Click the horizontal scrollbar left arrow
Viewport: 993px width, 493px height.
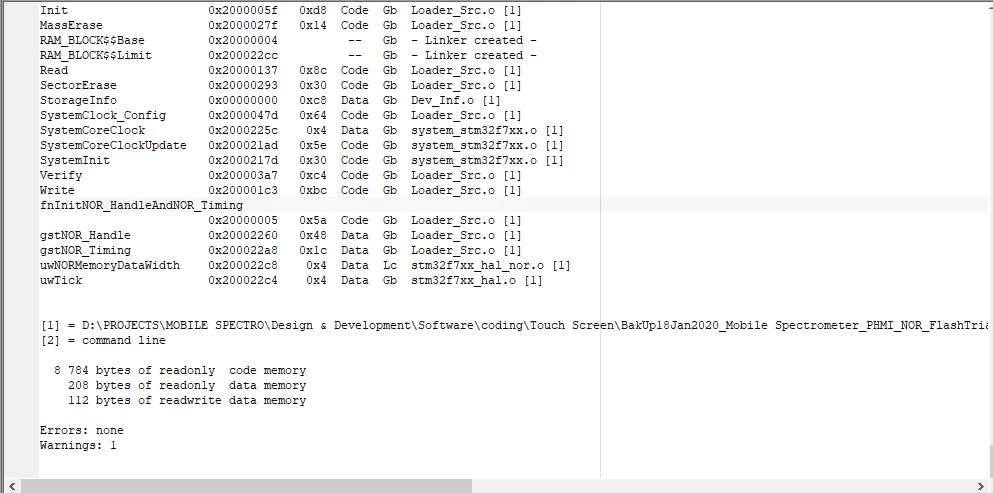point(12,486)
